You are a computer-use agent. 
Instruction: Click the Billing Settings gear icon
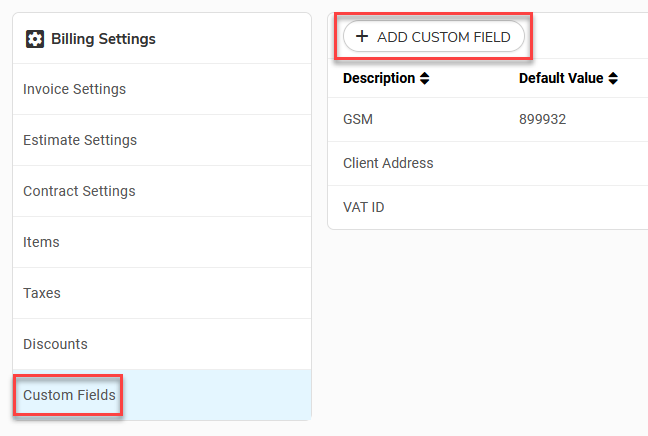(x=35, y=39)
